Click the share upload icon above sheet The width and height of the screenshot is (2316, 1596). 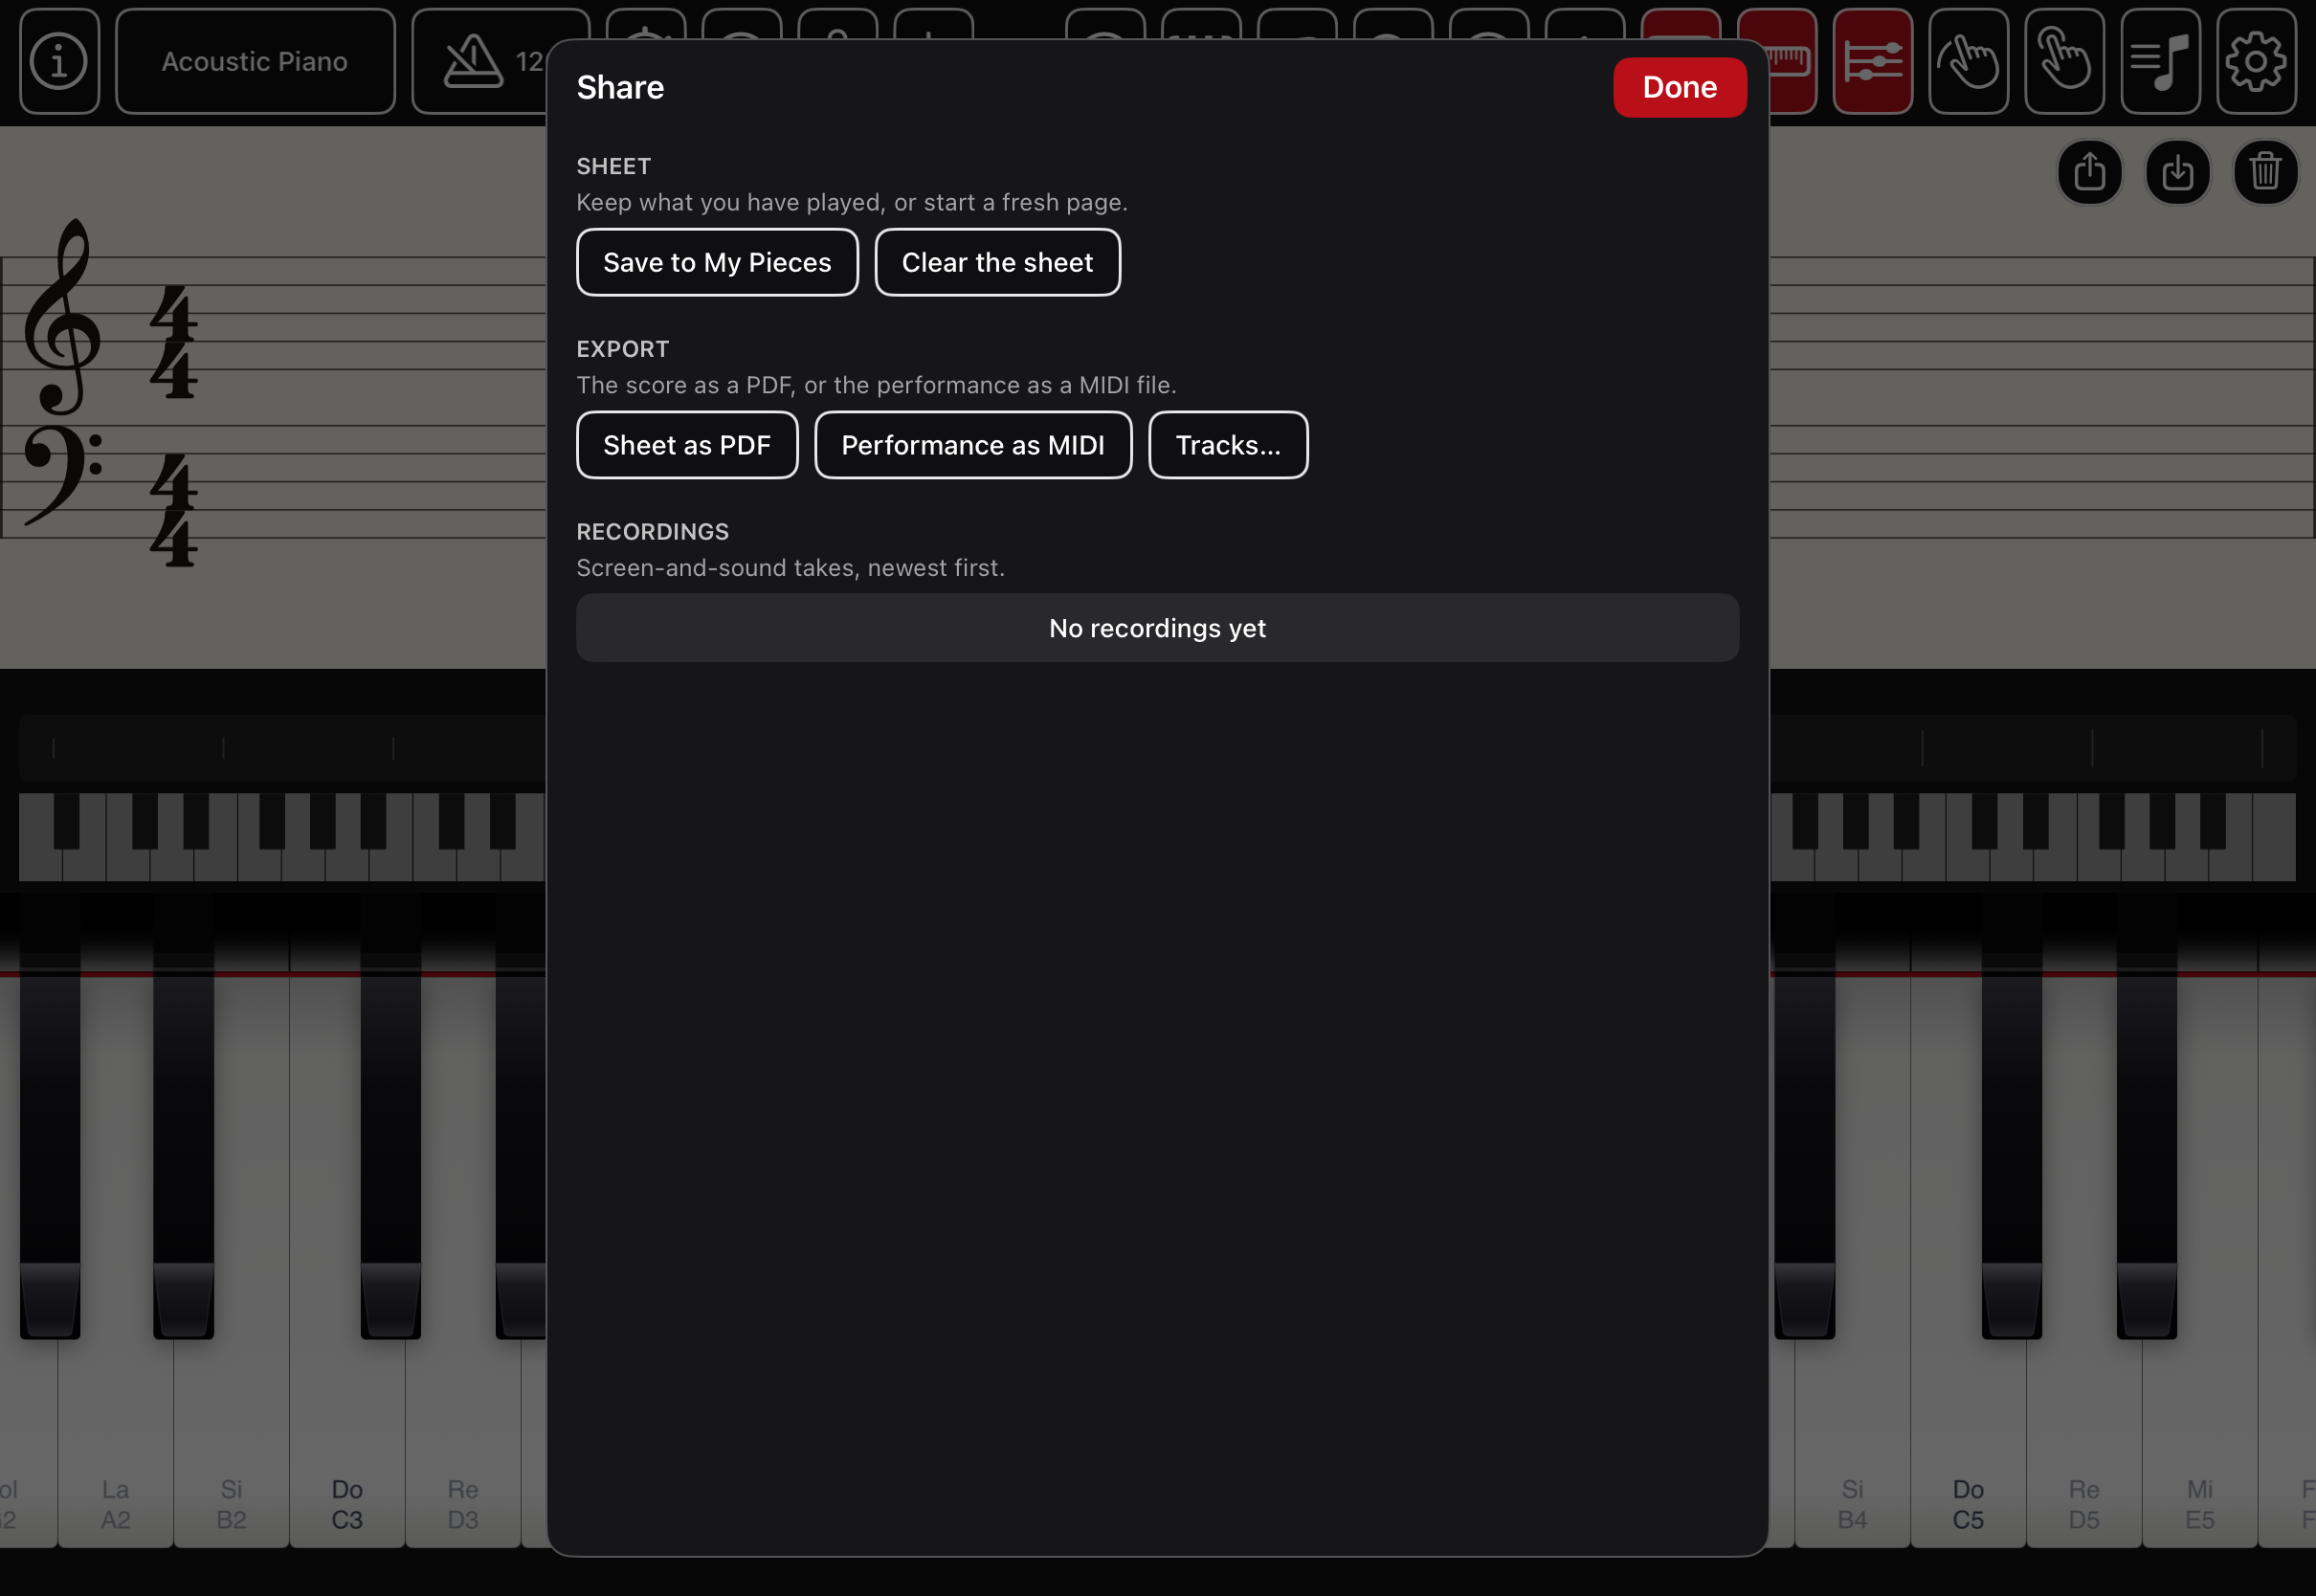[x=2089, y=172]
